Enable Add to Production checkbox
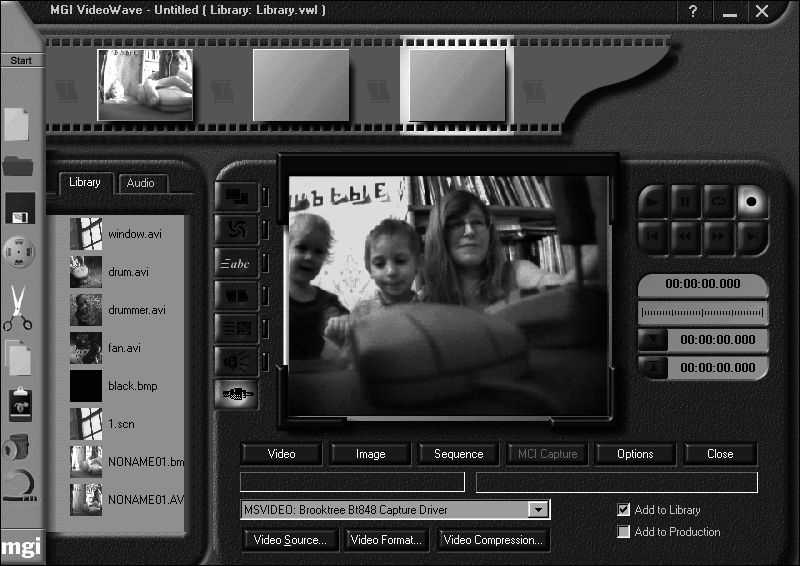800x566 pixels. (x=623, y=532)
